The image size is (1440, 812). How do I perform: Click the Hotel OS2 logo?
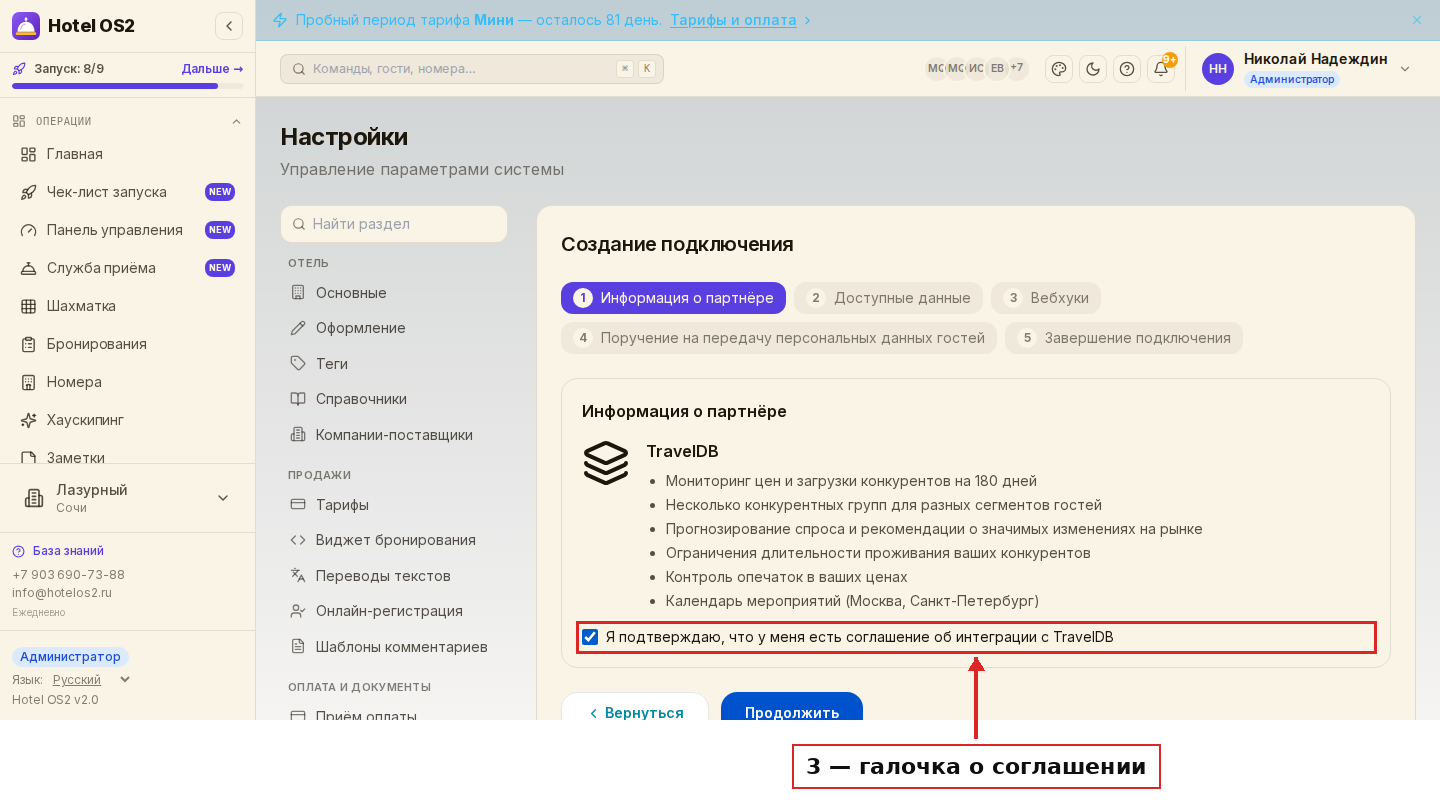click(x=26, y=26)
